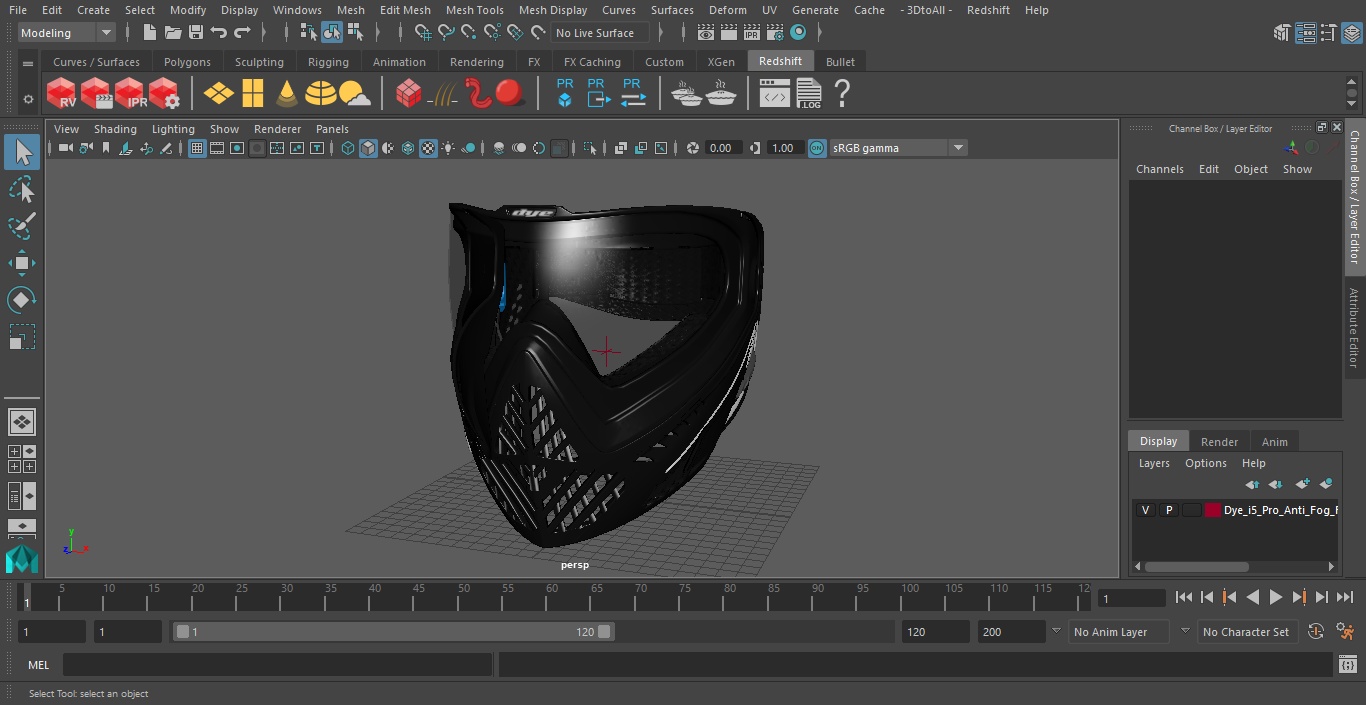Activate the Scale tool

pyautogui.click(x=22, y=337)
